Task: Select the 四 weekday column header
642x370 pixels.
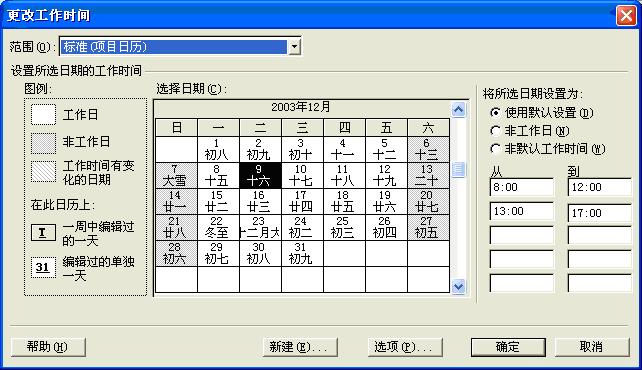Action: (345, 128)
